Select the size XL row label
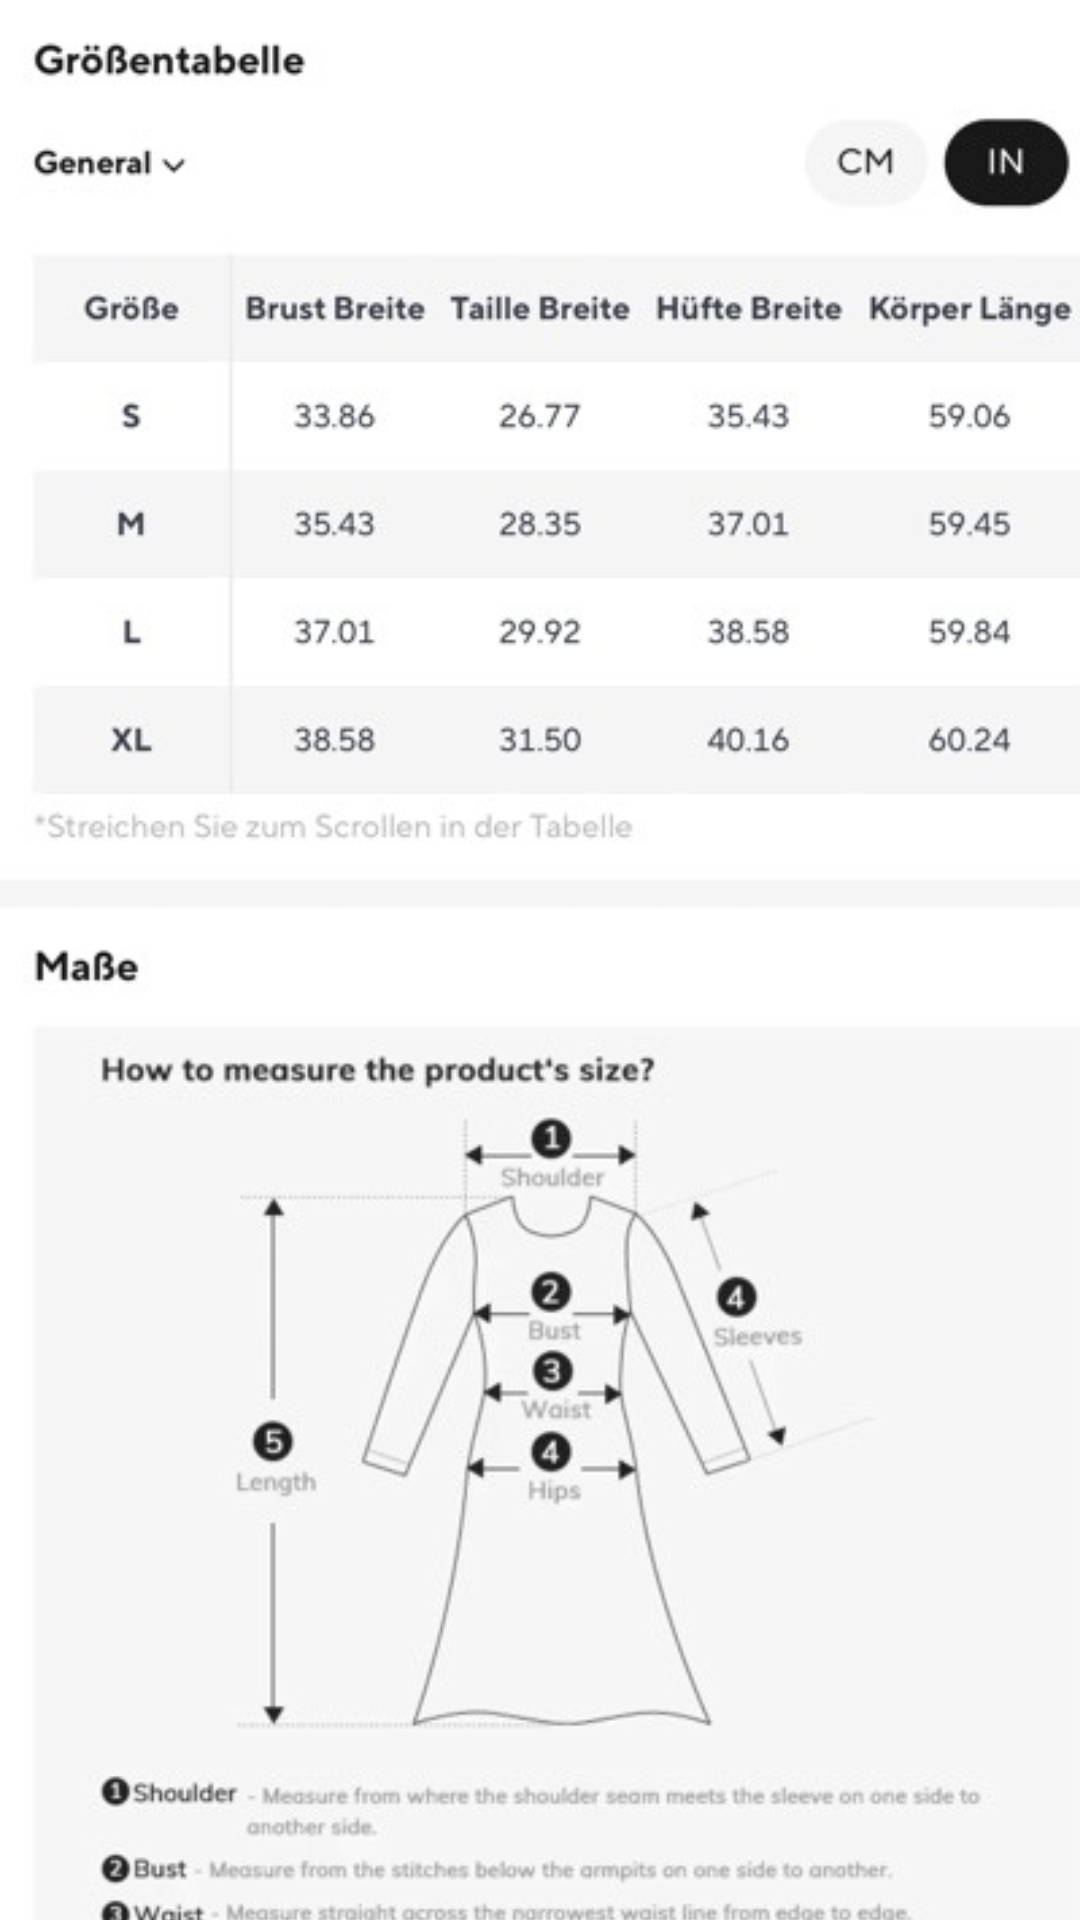1080x1920 pixels. point(131,740)
